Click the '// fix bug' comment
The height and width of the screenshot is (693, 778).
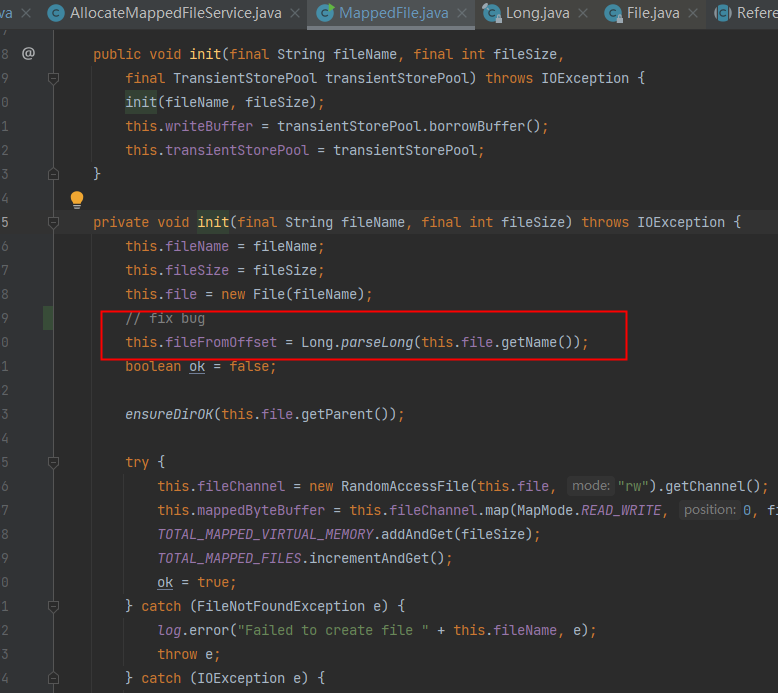(x=165, y=318)
